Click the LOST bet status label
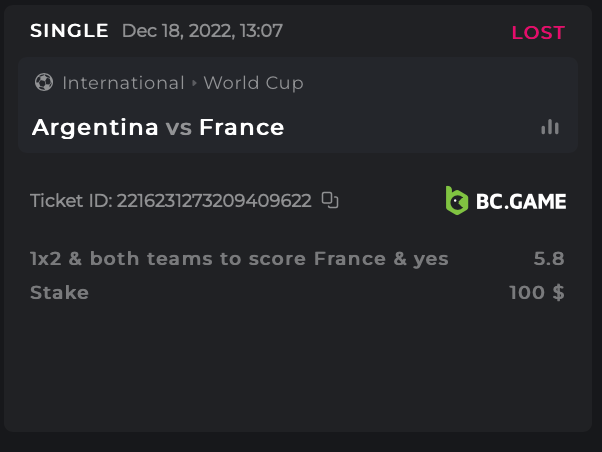The width and height of the screenshot is (602, 452). tap(538, 32)
